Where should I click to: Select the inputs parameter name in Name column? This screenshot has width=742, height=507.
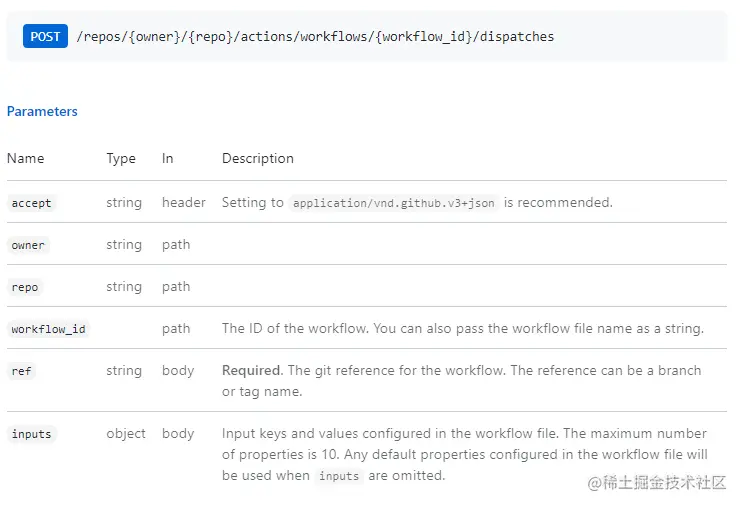(31, 434)
